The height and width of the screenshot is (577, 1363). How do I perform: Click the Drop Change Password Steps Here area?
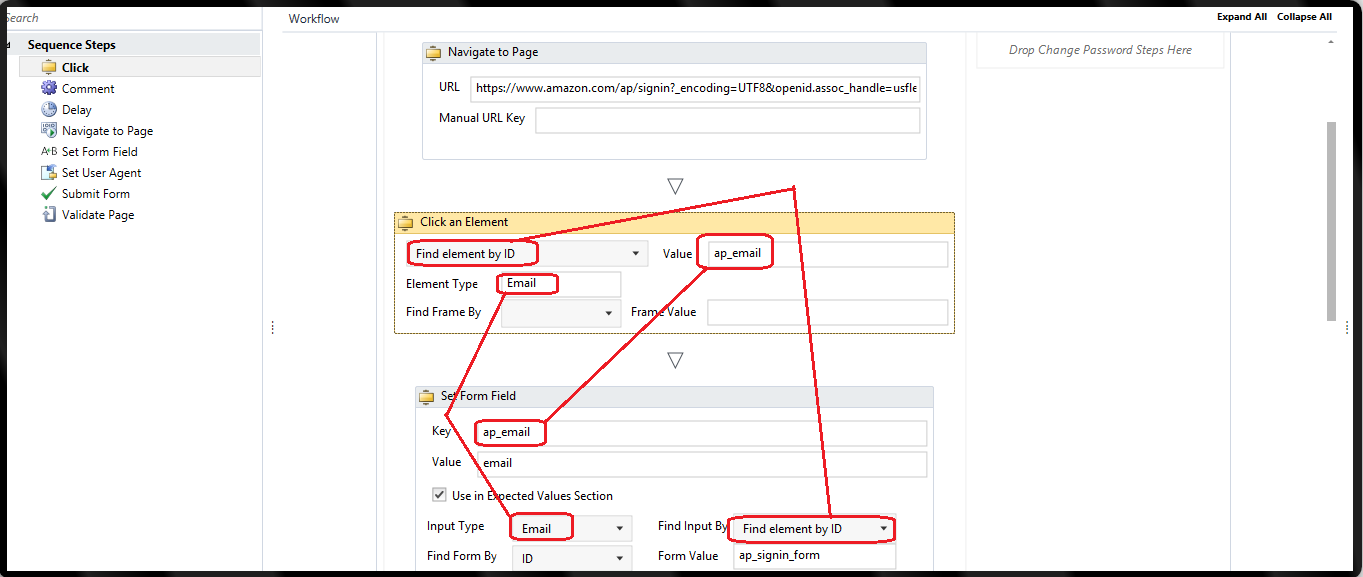pyautogui.click(x=1100, y=50)
